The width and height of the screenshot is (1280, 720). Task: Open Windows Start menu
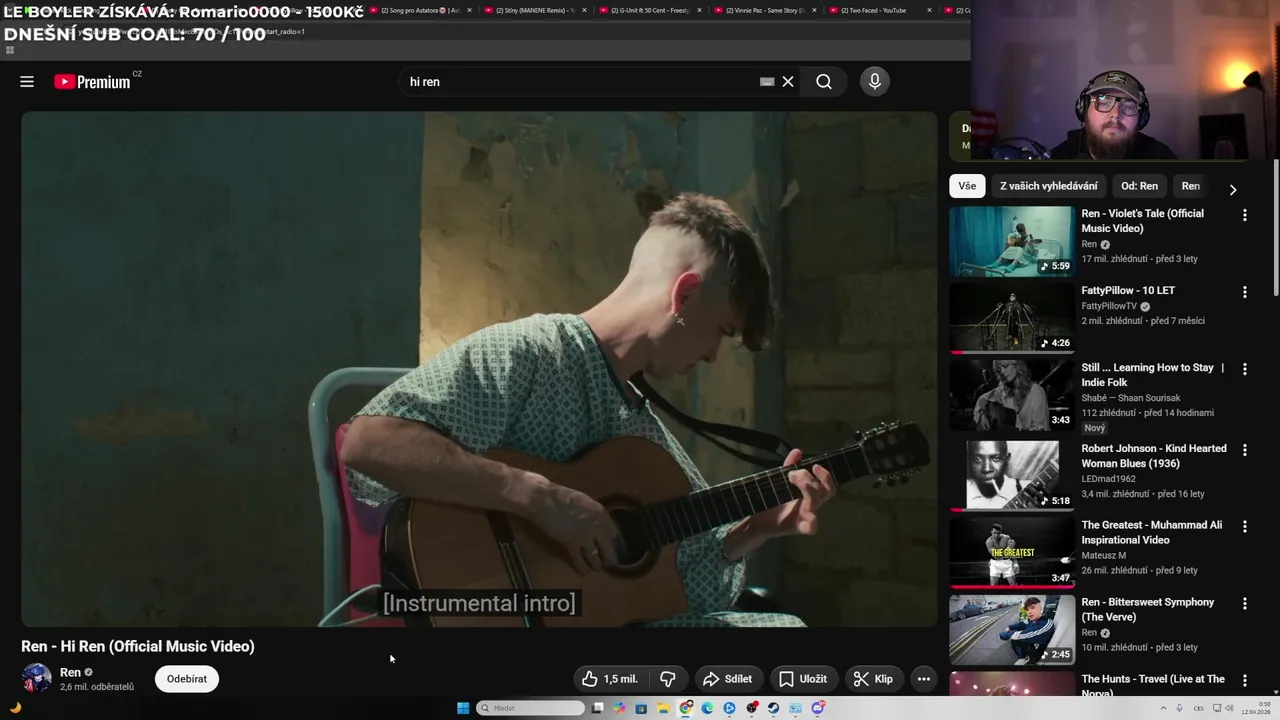point(463,708)
